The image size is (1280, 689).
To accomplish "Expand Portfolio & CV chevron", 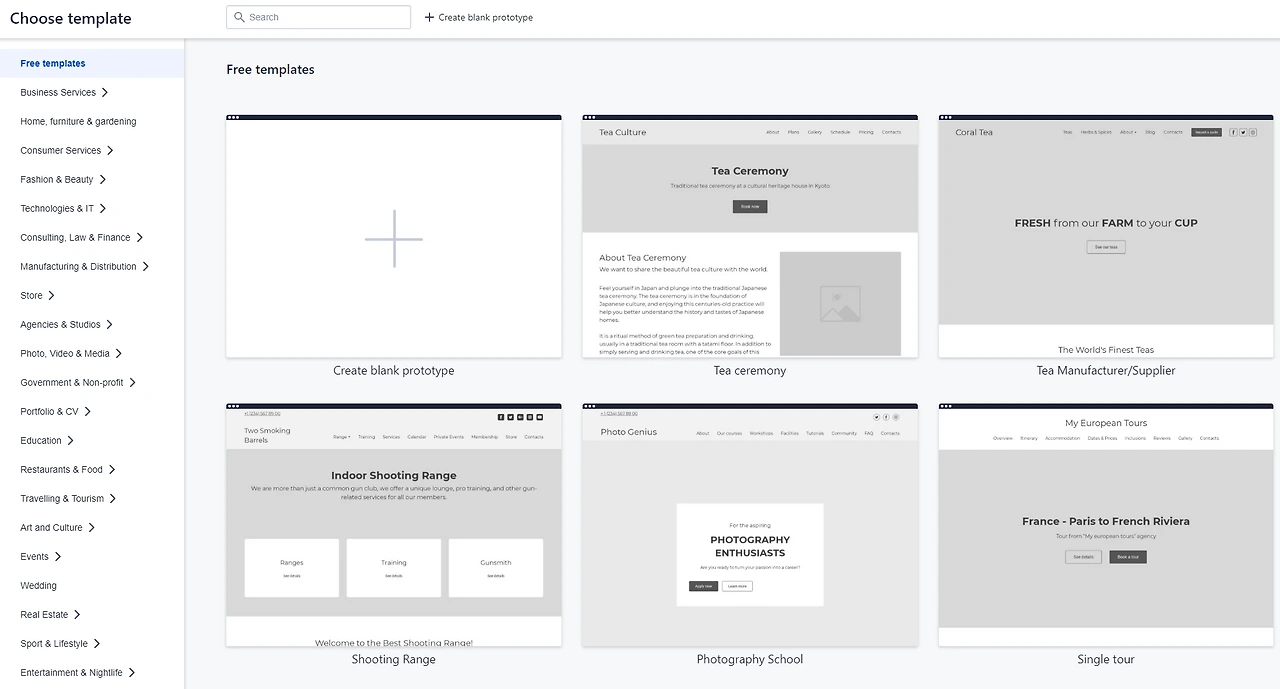I will 88,411.
